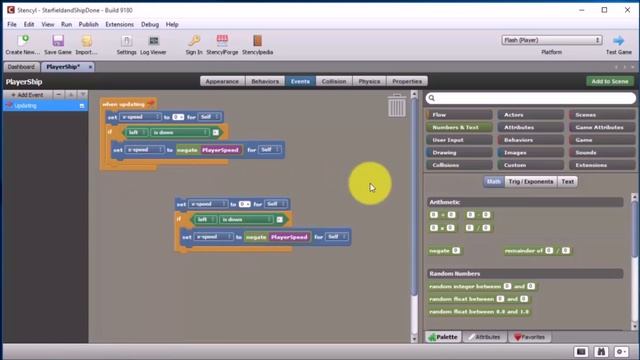Click the Add to Scene button
Image resolution: width=640 pixels, height=360 pixels.
(x=610, y=81)
